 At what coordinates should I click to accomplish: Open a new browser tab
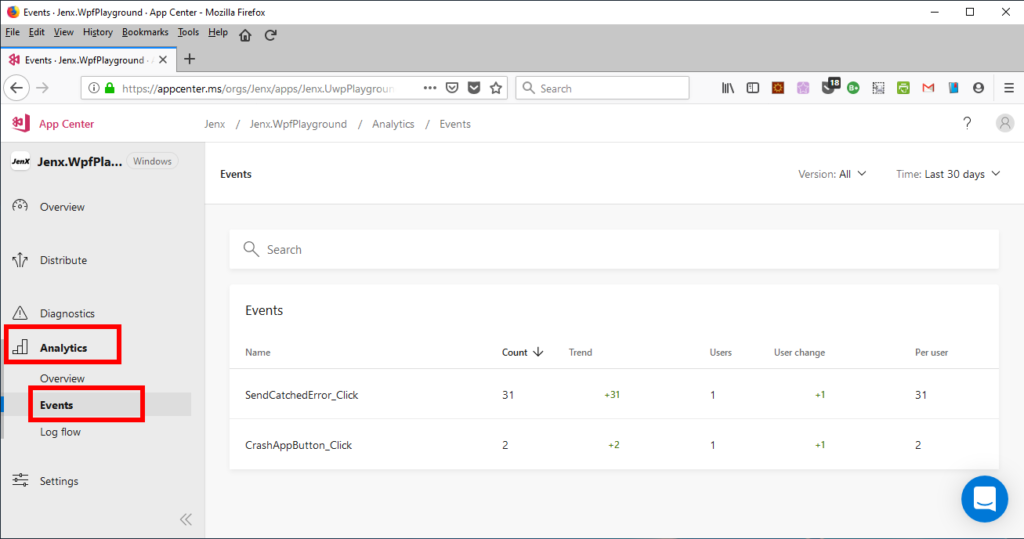(x=189, y=59)
